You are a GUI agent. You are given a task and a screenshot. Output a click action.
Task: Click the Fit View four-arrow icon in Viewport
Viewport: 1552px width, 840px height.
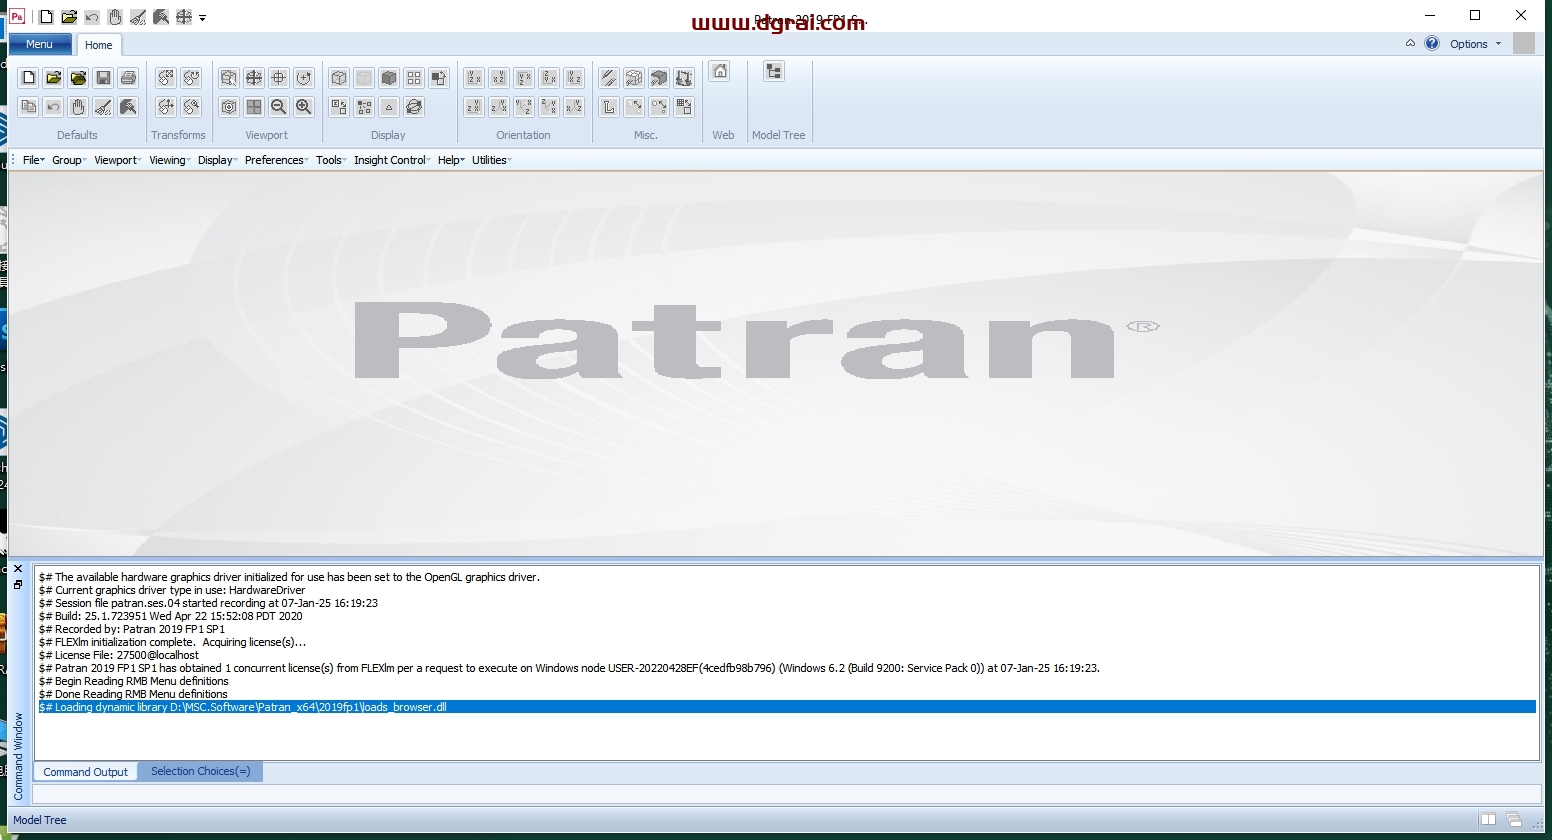254,78
